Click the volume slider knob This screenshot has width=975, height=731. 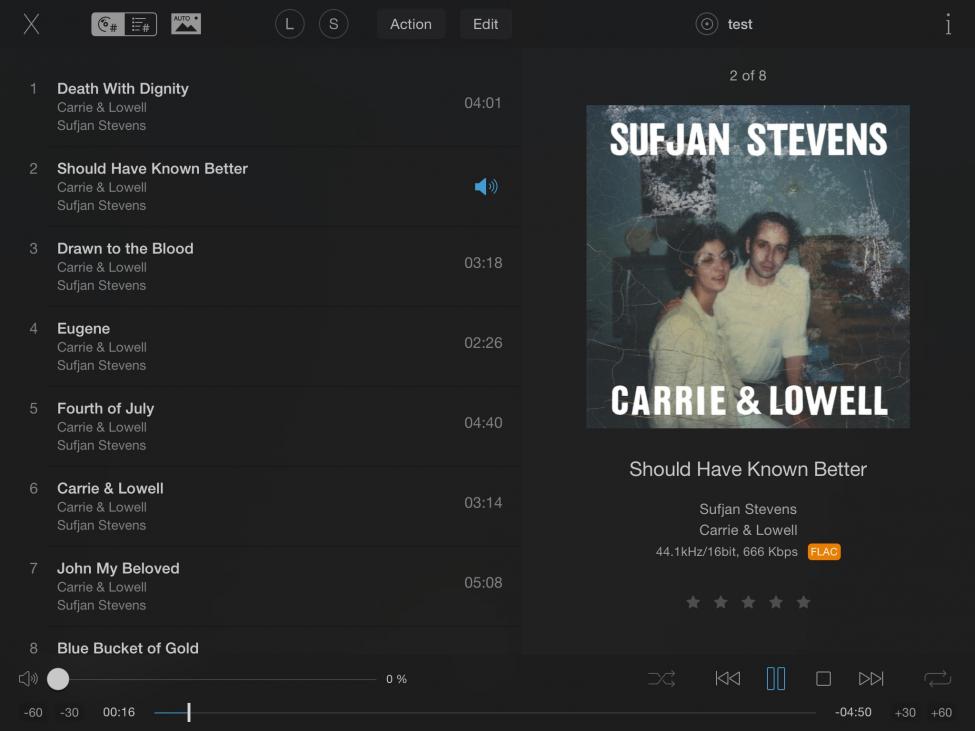tap(58, 679)
